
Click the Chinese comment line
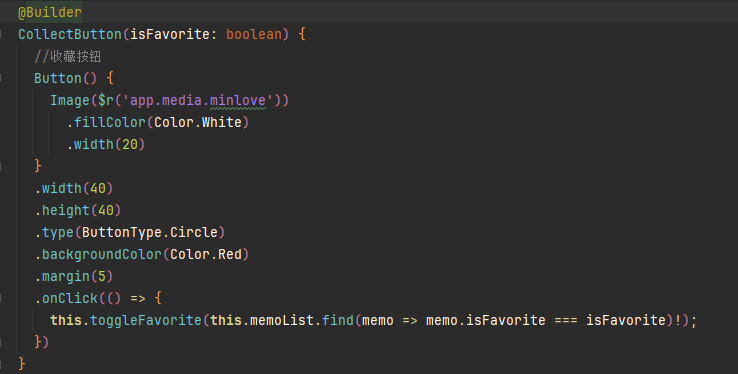[68, 56]
